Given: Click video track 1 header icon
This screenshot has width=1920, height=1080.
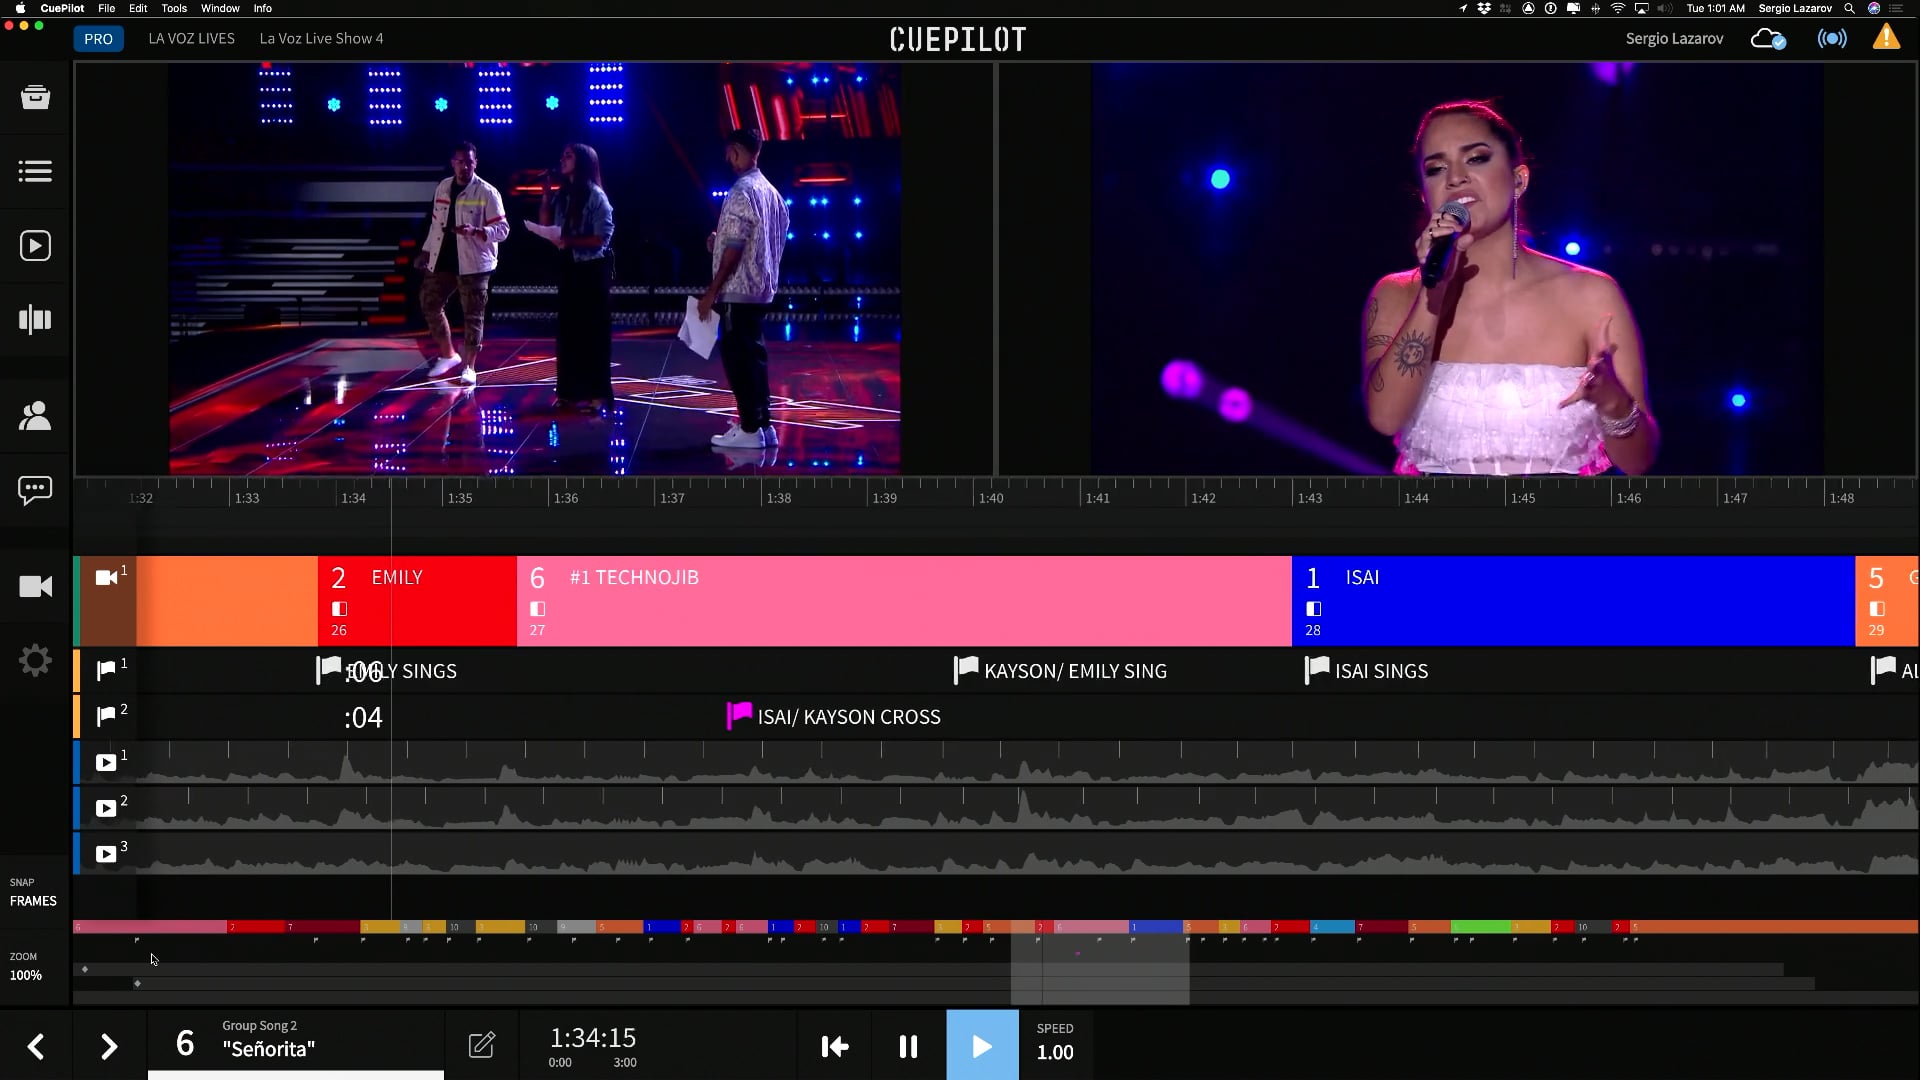Looking at the screenshot, I should pos(108,762).
